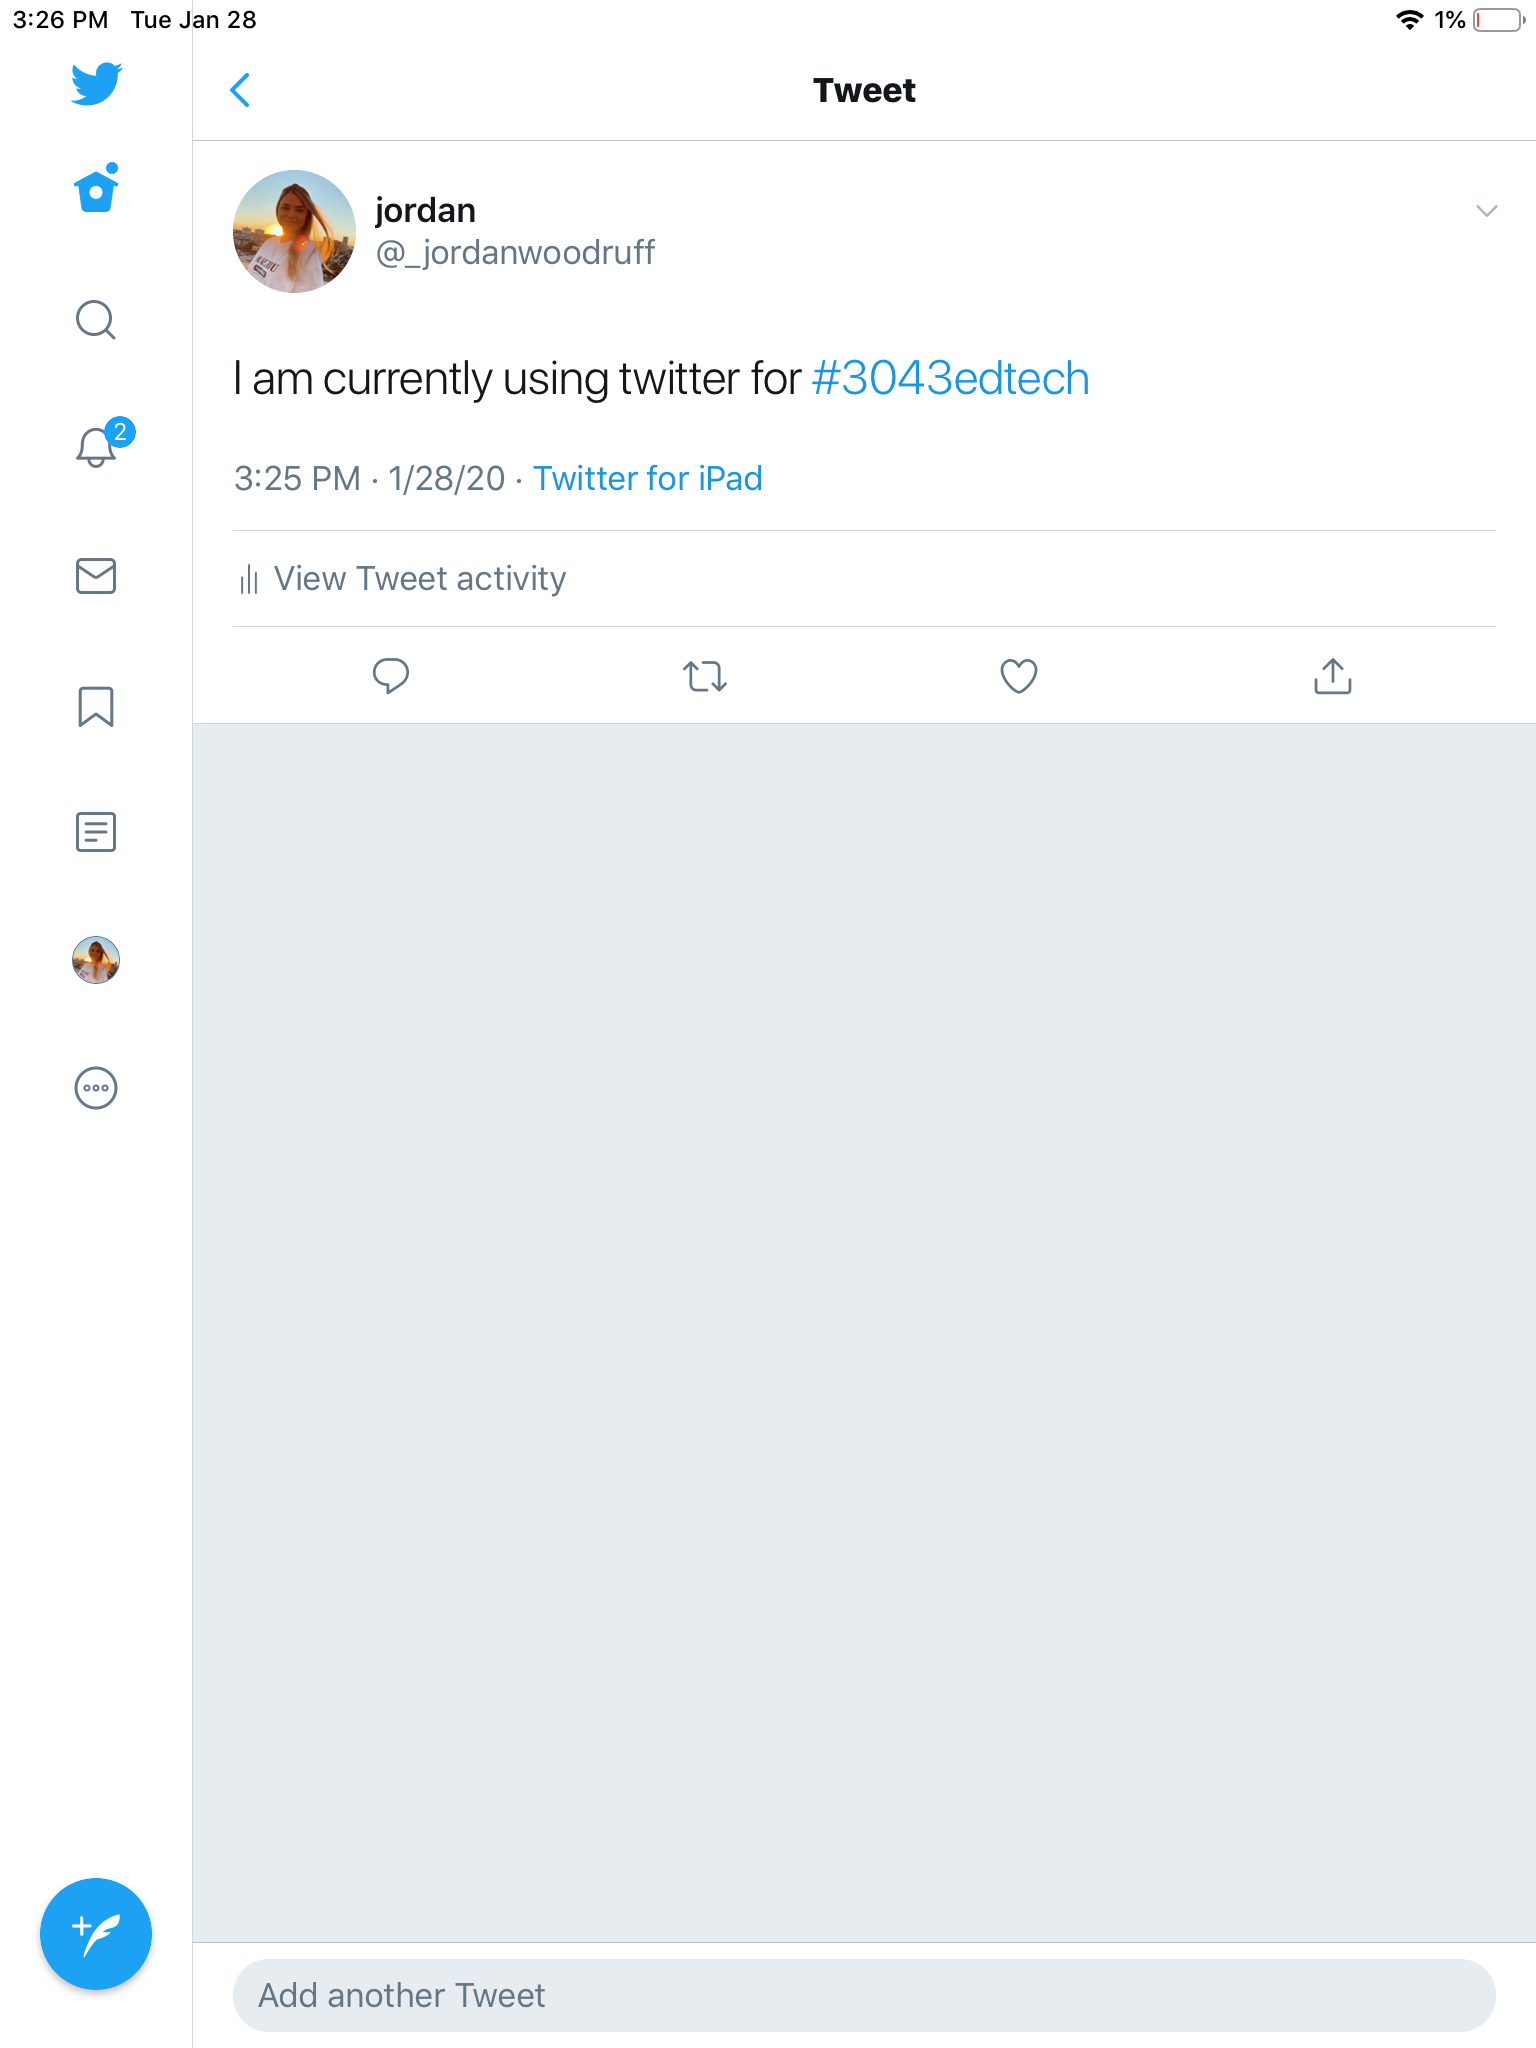1536x2048 pixels.
Task: Focus the Add another Tweet field
Action: 864,1995
